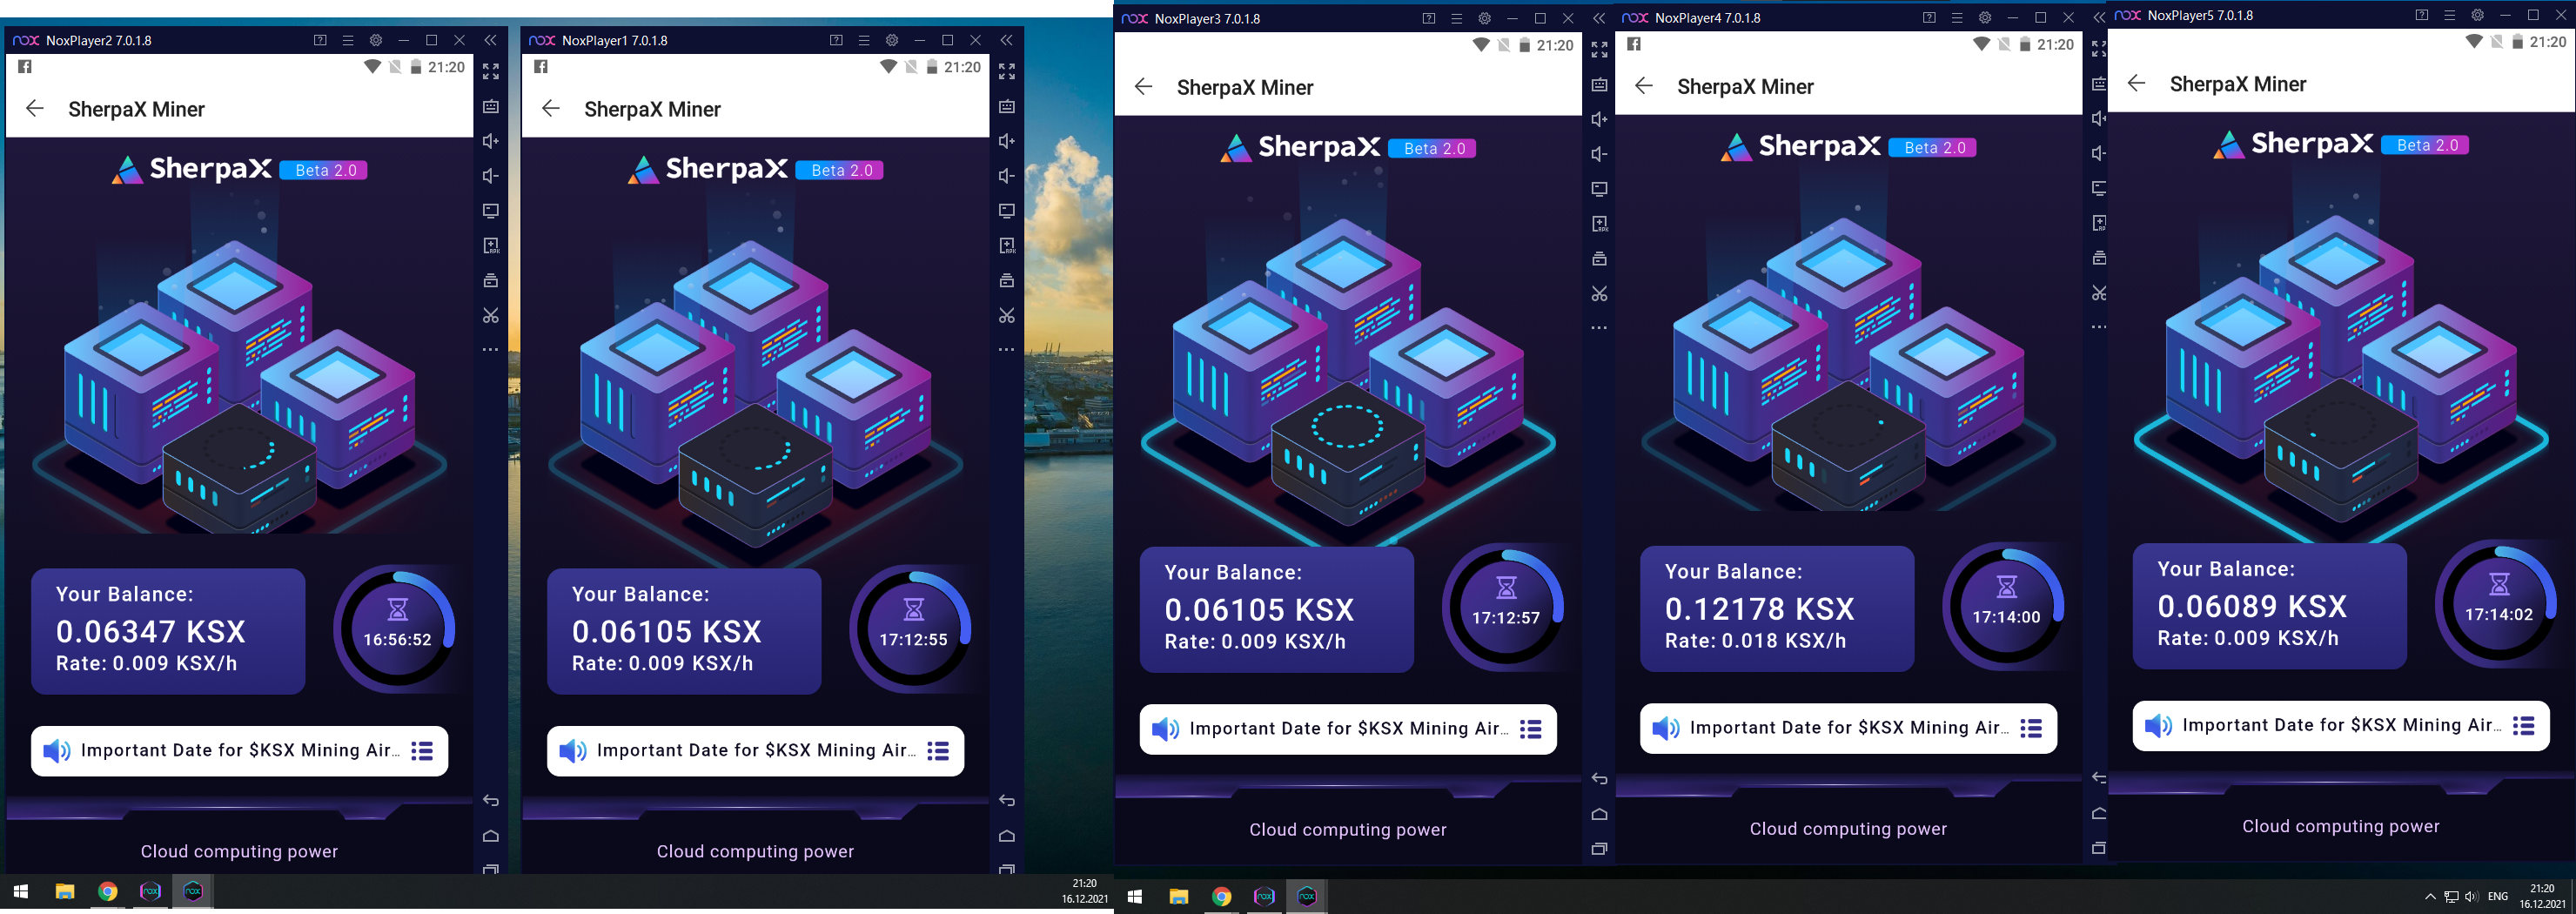Open announcement list icon in NoxPlayer2
The width and height of the screenshot is (2576, 914).
click(x=422, y=751)
